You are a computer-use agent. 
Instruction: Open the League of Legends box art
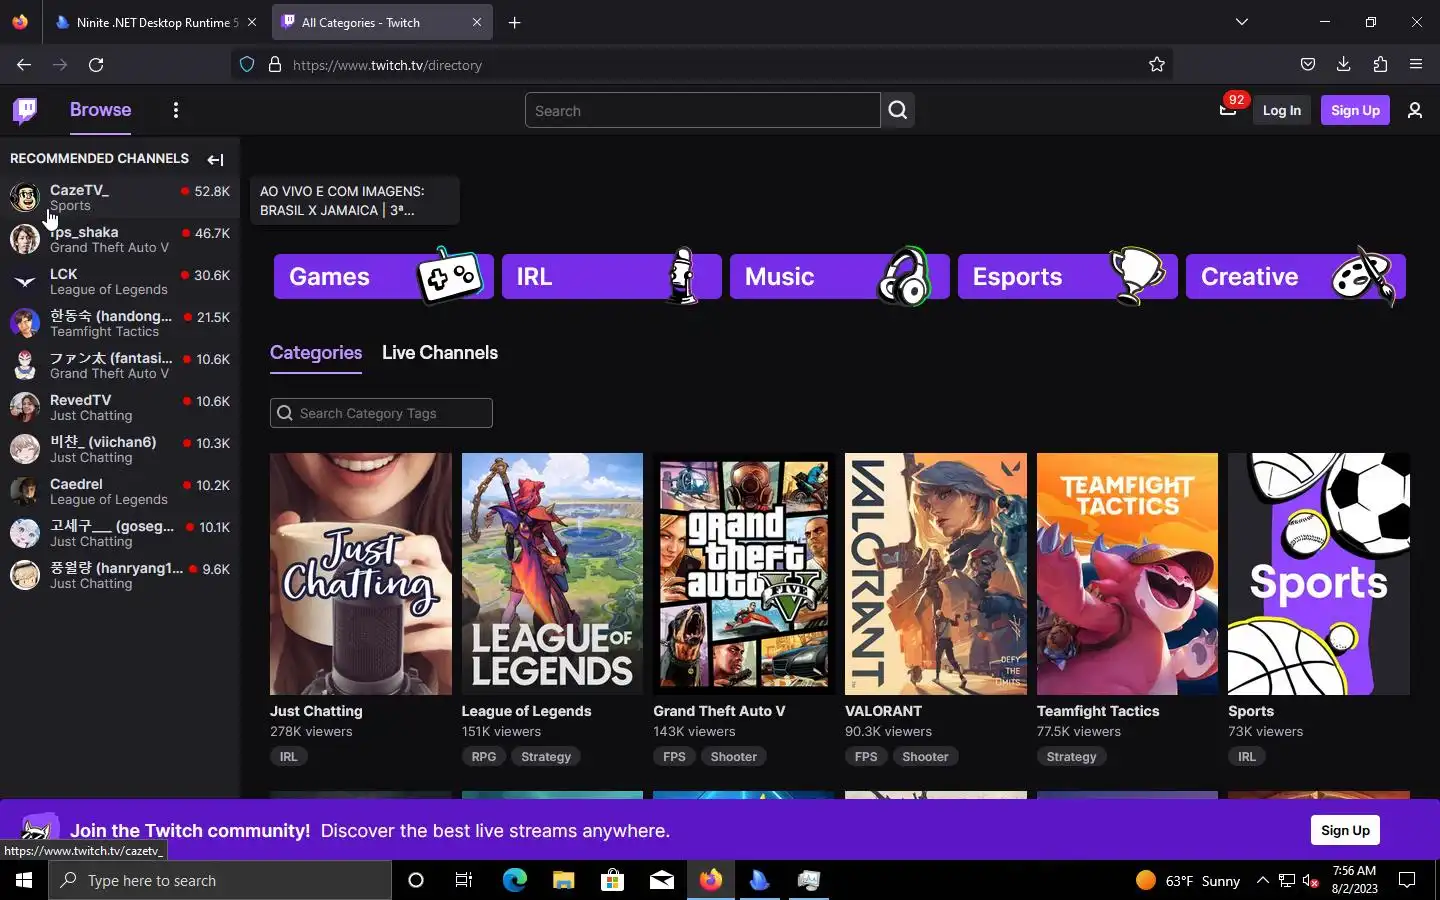pos(552,574)
